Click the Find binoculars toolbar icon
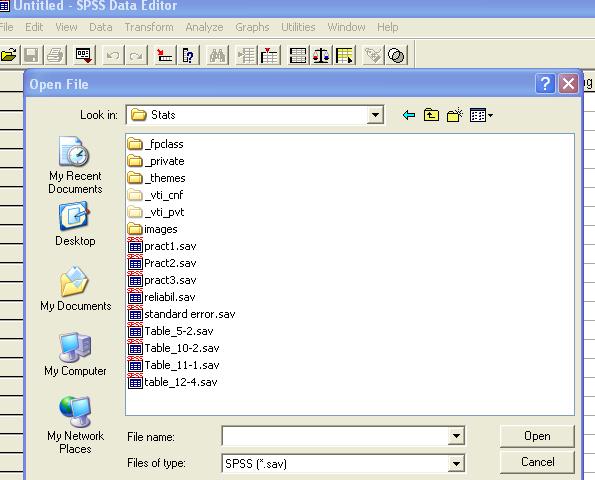 coord(217,56)
